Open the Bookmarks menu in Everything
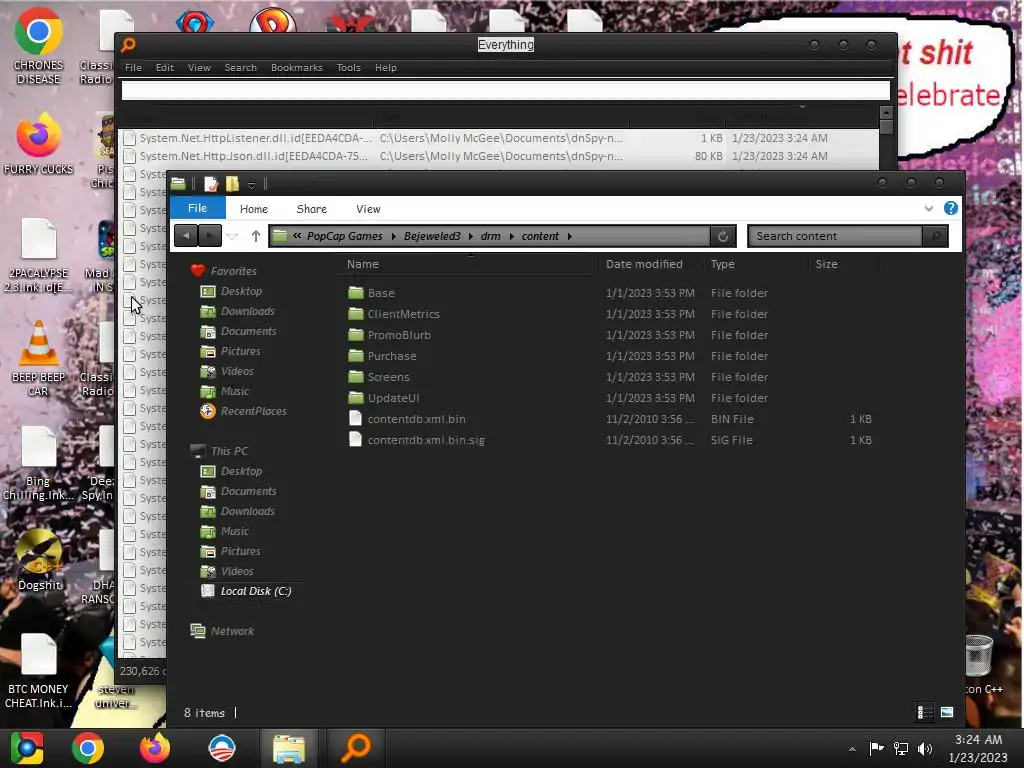This screenshot has width=1024, height=768. click(x=296, y=67)
